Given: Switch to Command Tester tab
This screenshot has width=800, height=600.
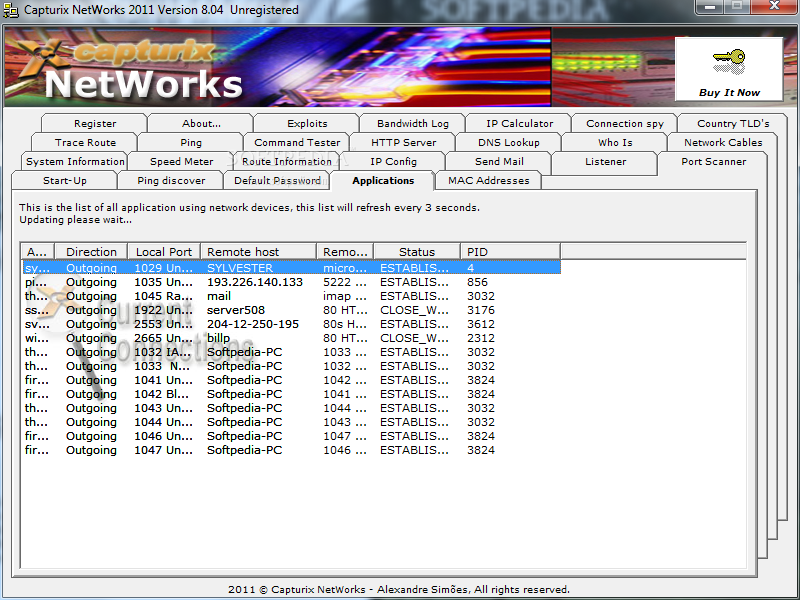Looking at the screenshot, I should coord(297,142).
